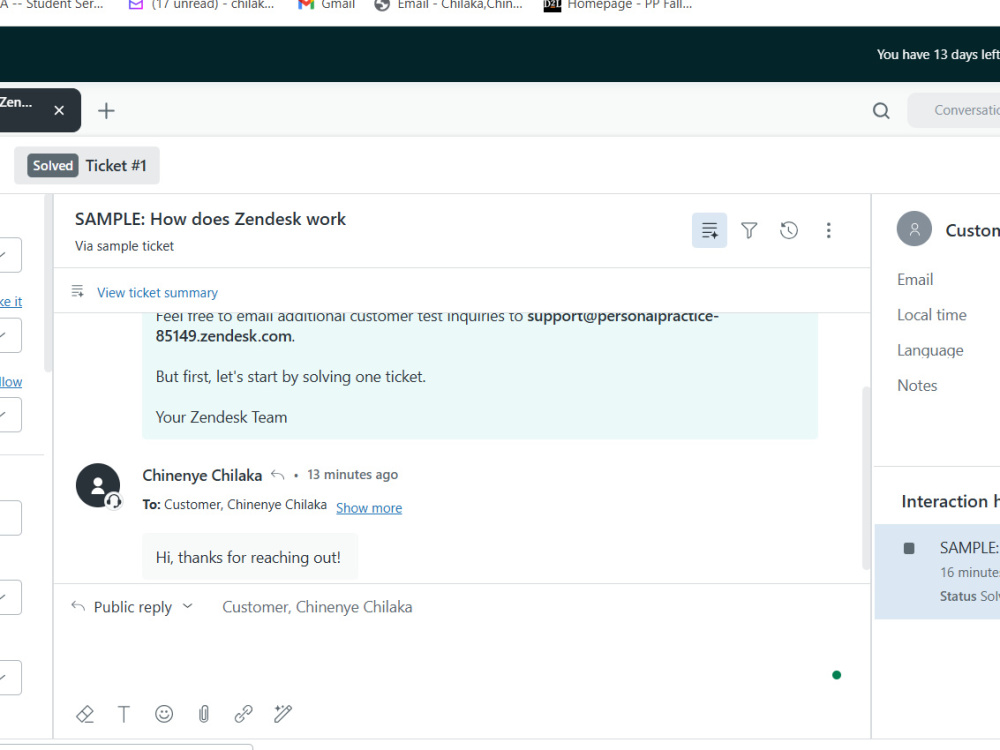Image resolution: width=1000 pixels, height=750 pixels.
Task: Show ticket events history clock icon
Action: coord(789,230)
